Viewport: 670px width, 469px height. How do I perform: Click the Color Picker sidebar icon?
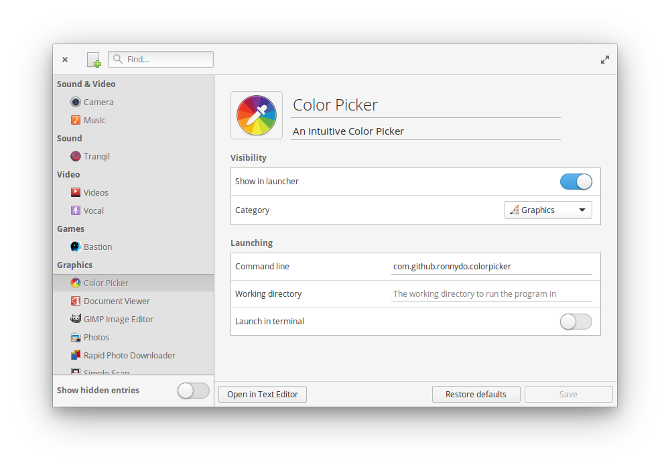[75, 283]
